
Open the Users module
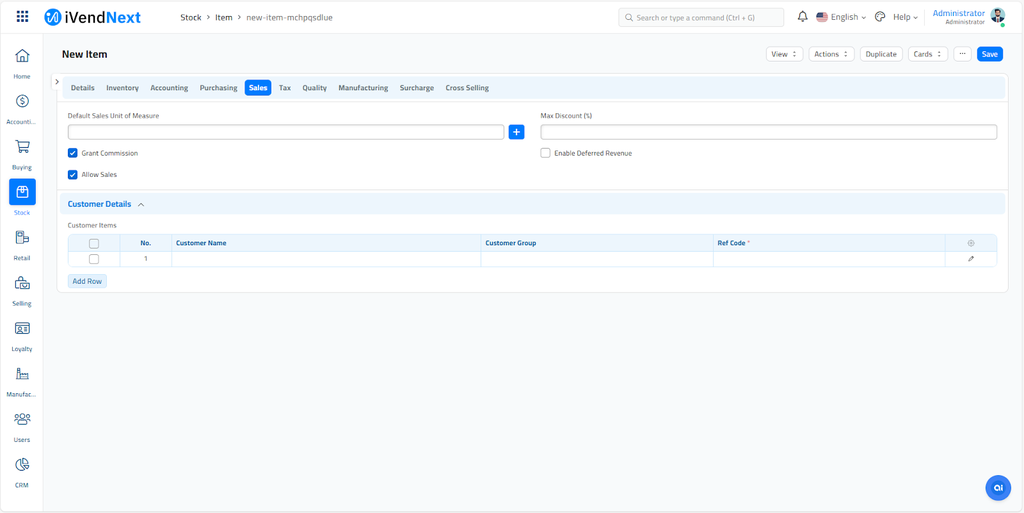tap(22, 426)
